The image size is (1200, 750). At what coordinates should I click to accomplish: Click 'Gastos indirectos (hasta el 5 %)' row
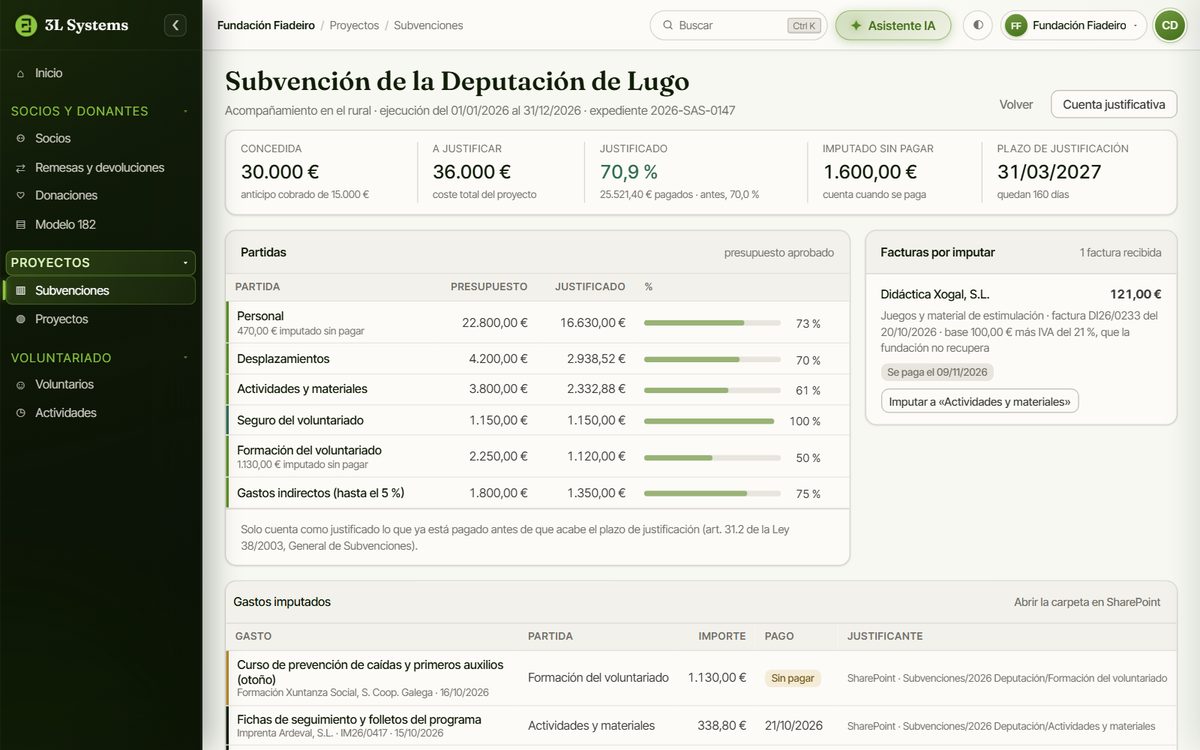pyautogui.click(x=538, y=493)
